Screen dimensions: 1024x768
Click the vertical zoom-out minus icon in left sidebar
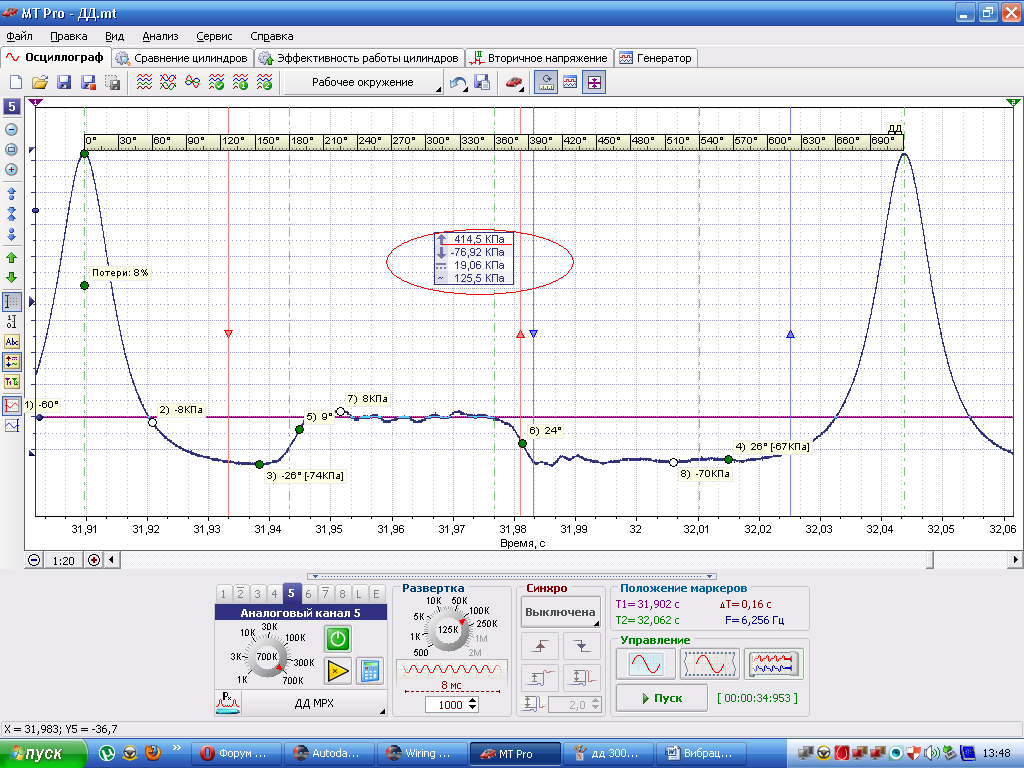click(11, 129)
